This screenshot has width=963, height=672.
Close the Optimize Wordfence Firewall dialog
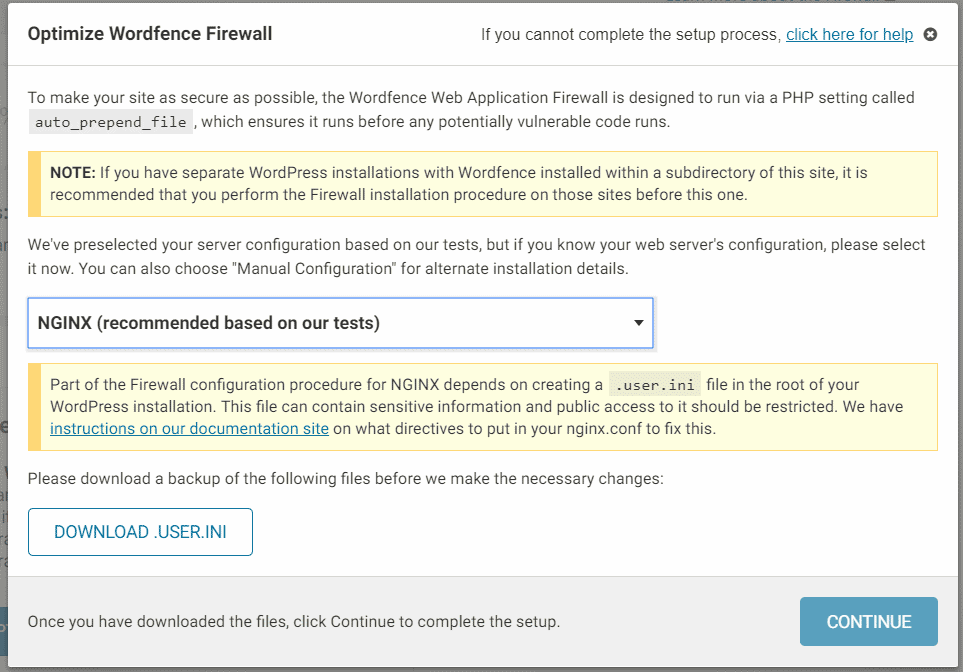click(x=930, y=34)
